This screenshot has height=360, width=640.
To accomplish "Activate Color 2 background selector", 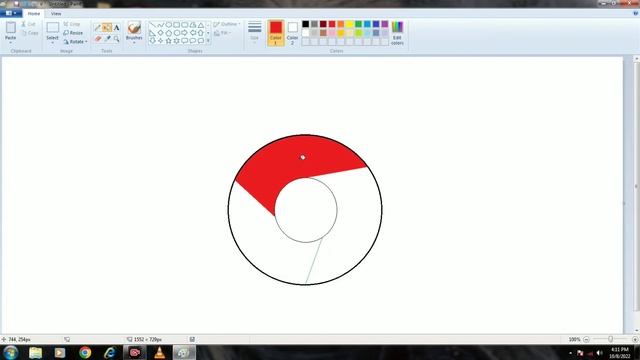I will pyautogui.click(x=292, y=33).
